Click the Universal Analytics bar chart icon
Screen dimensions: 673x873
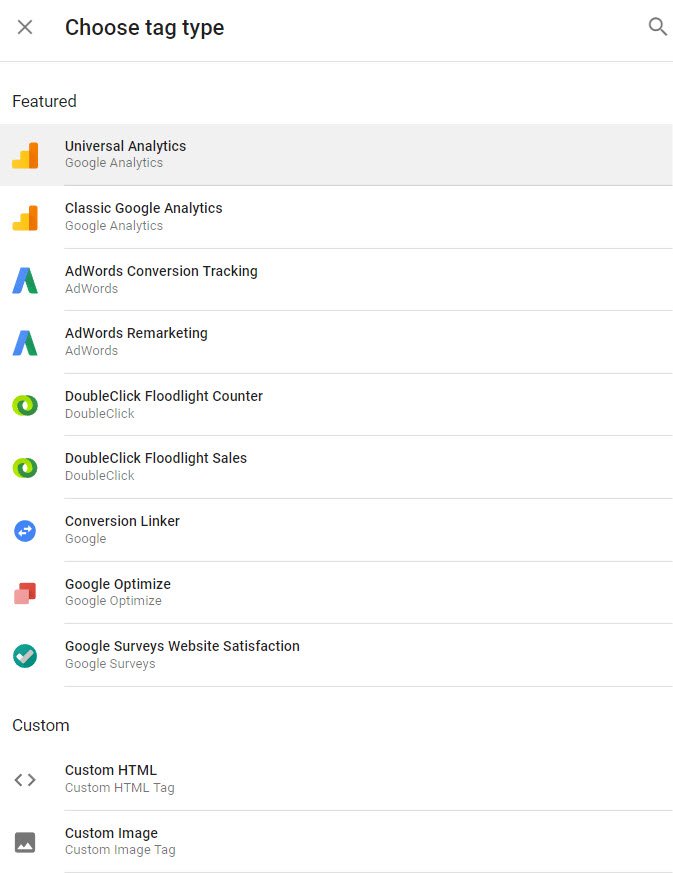(x=25, y=155)
